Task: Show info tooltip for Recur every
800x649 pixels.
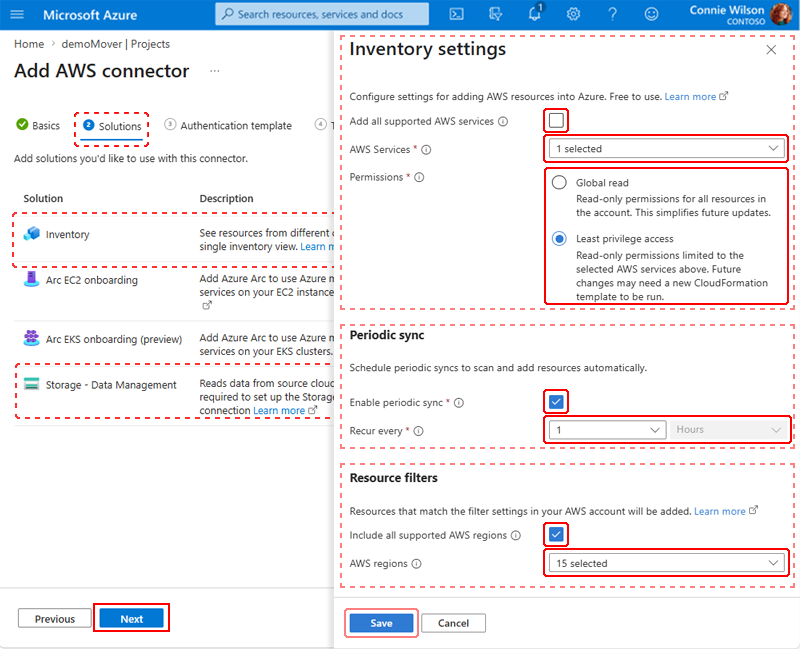Action: (418, 431)
